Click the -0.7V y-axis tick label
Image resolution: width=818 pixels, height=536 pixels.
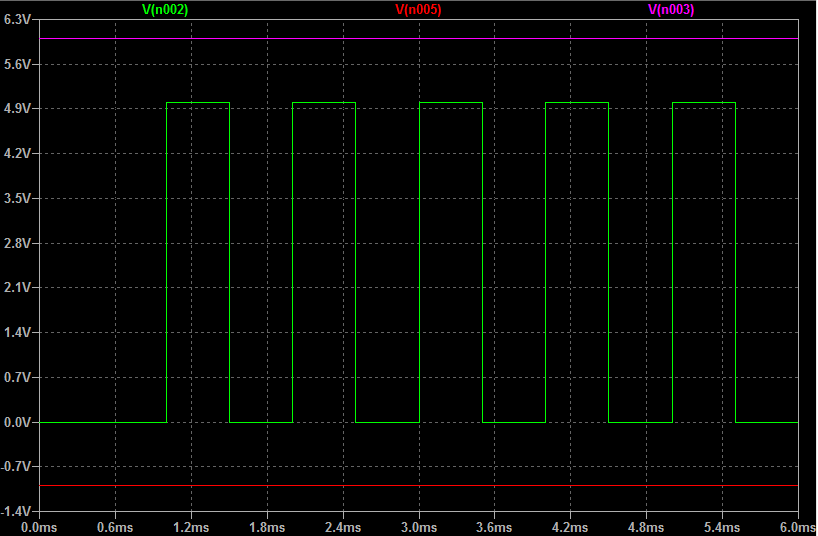pyautogui.click(x=17, y=467)
